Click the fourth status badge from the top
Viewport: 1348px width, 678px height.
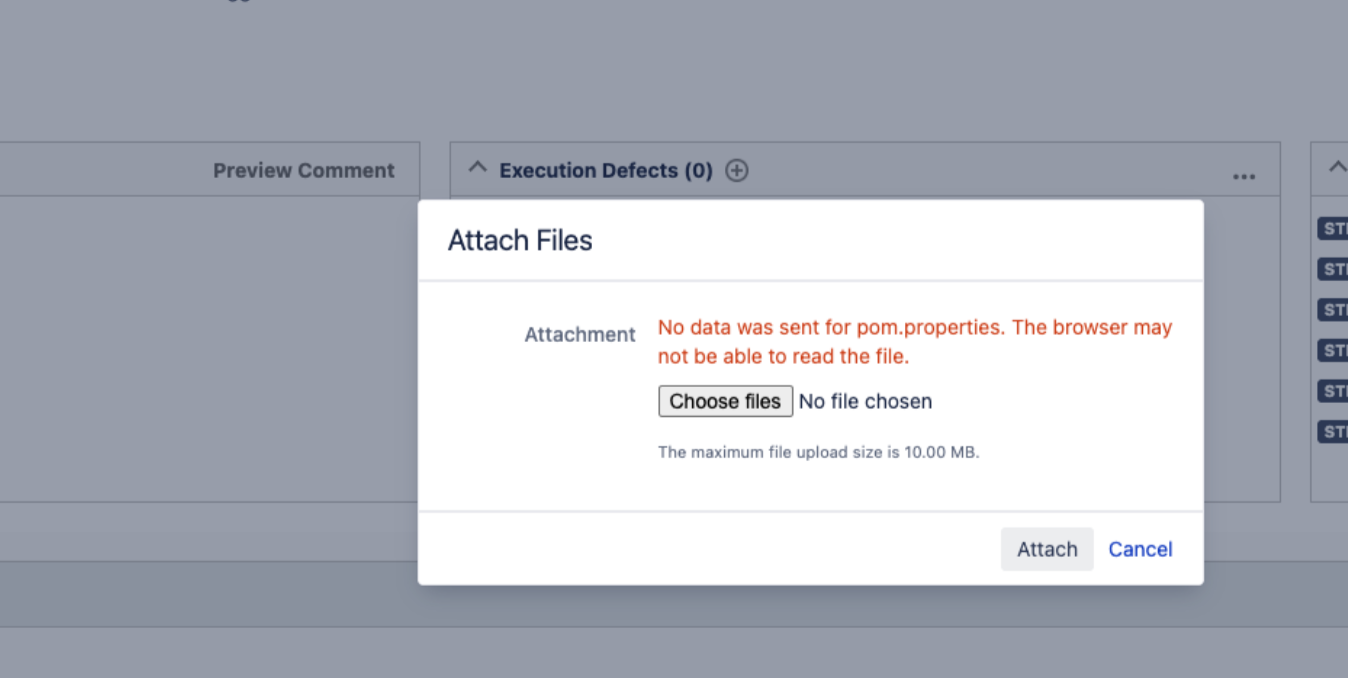pos(1334,350)
